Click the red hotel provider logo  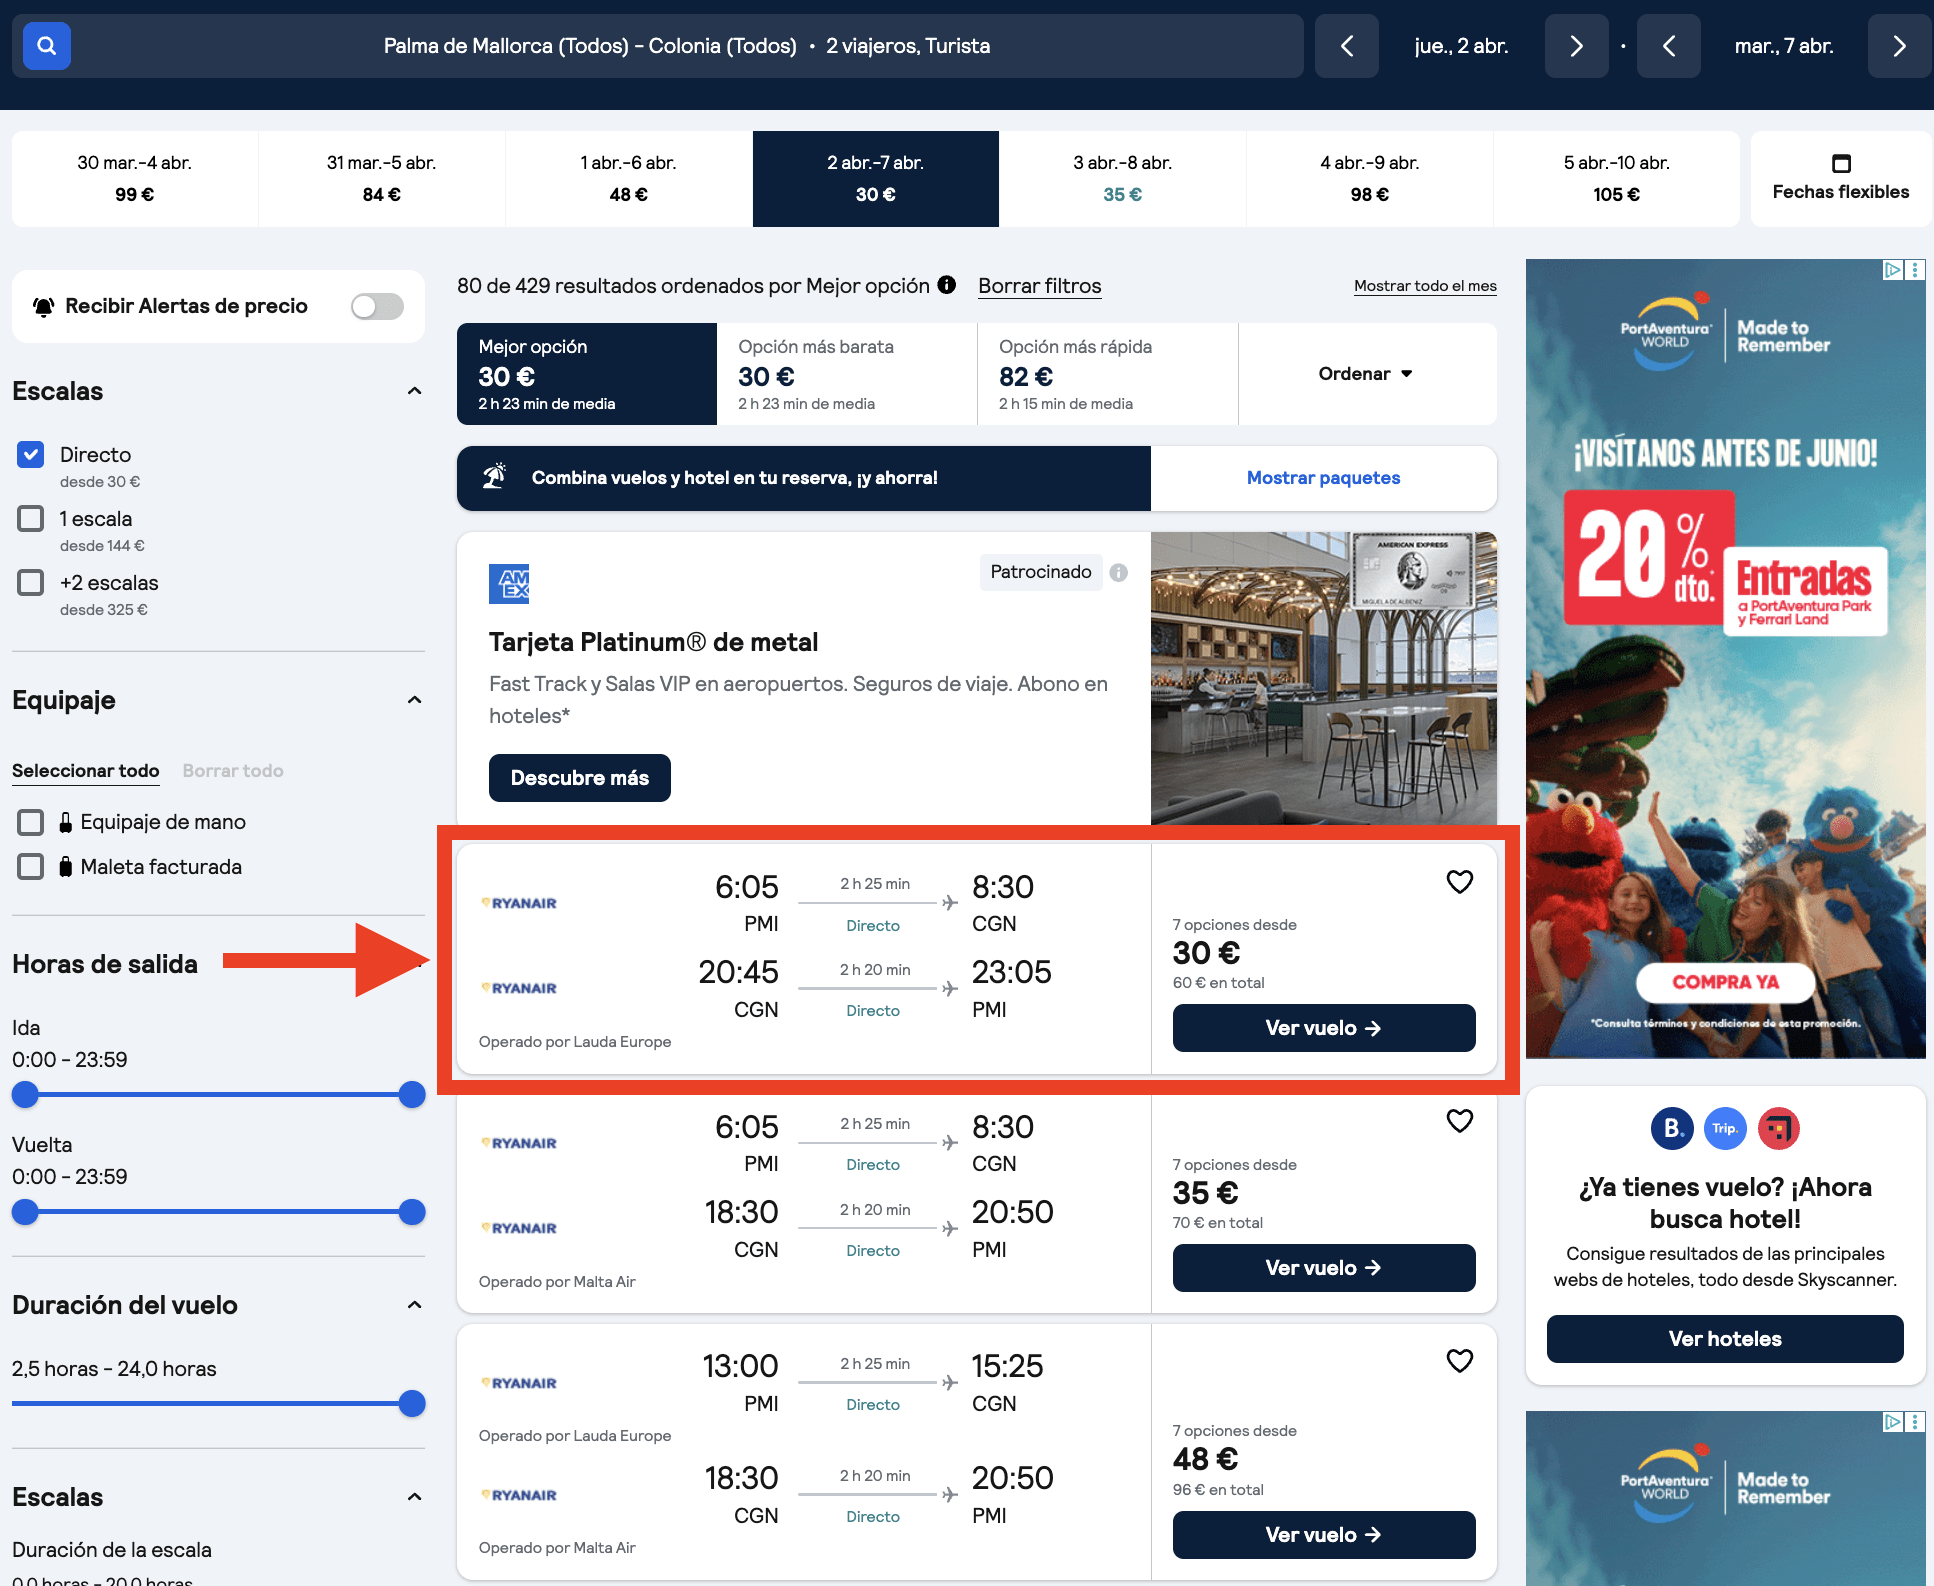pos(1779,1129)
